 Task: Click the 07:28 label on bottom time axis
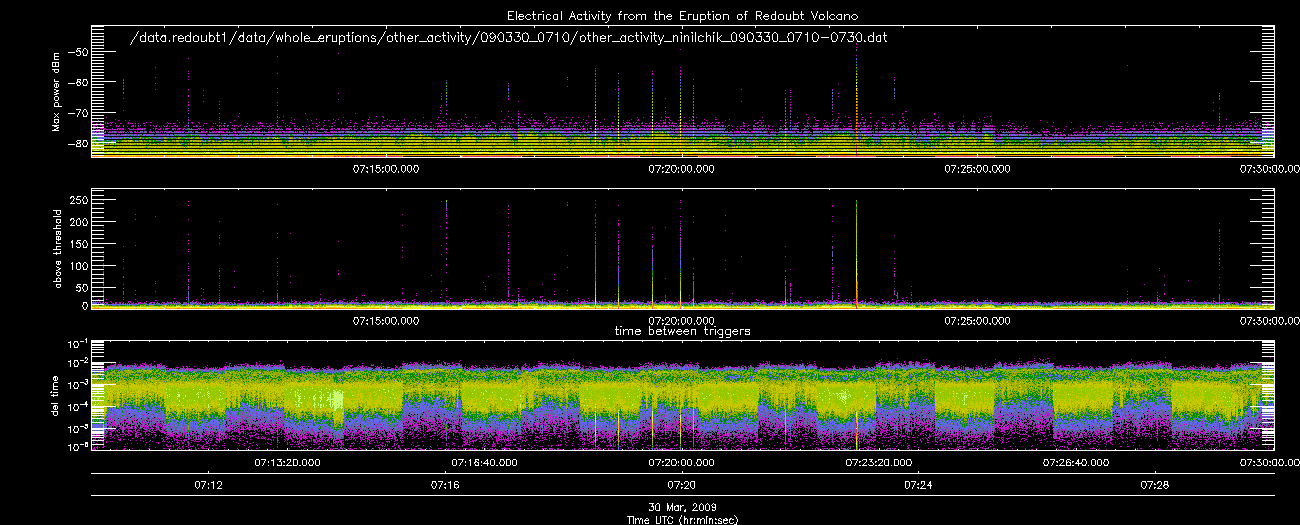1155,485
